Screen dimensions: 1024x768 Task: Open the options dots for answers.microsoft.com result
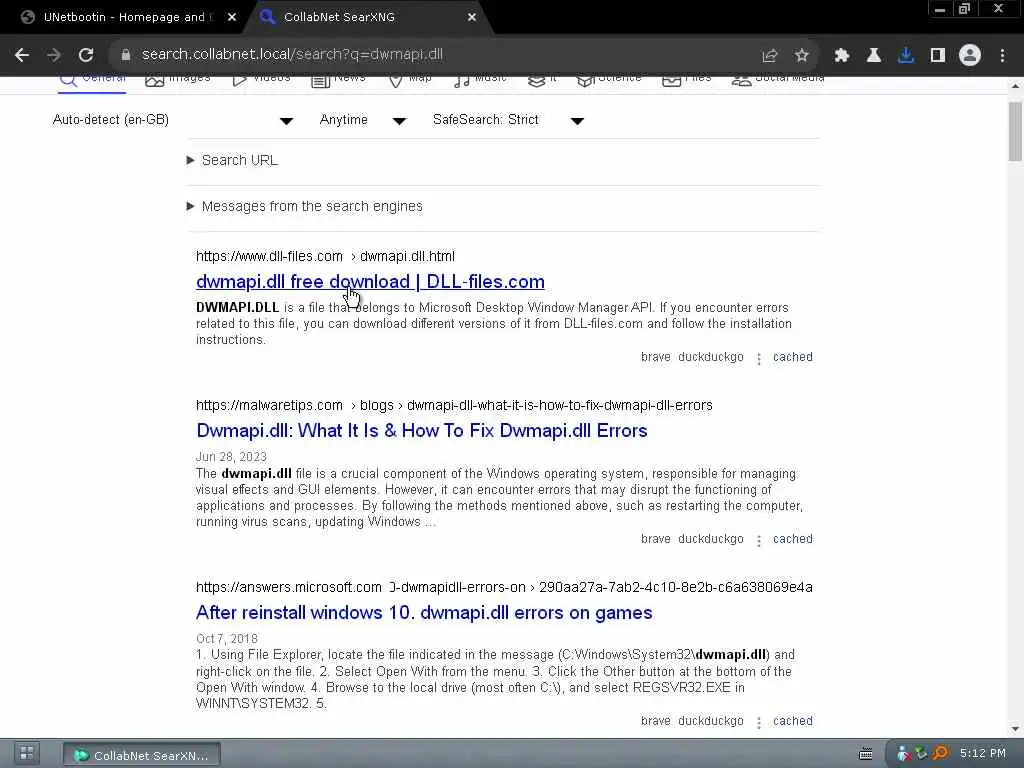click(x=759, y=722)
